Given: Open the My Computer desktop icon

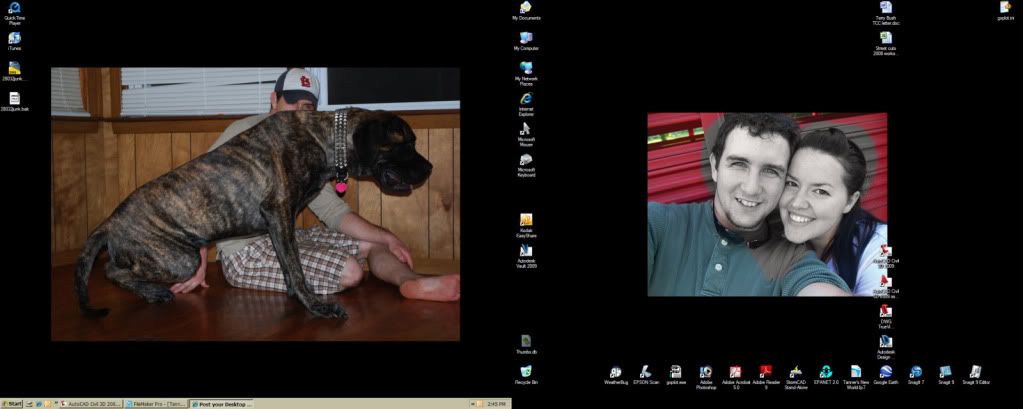Looking at the screenshot, I should pyautogui.click(x=526, y=40).
